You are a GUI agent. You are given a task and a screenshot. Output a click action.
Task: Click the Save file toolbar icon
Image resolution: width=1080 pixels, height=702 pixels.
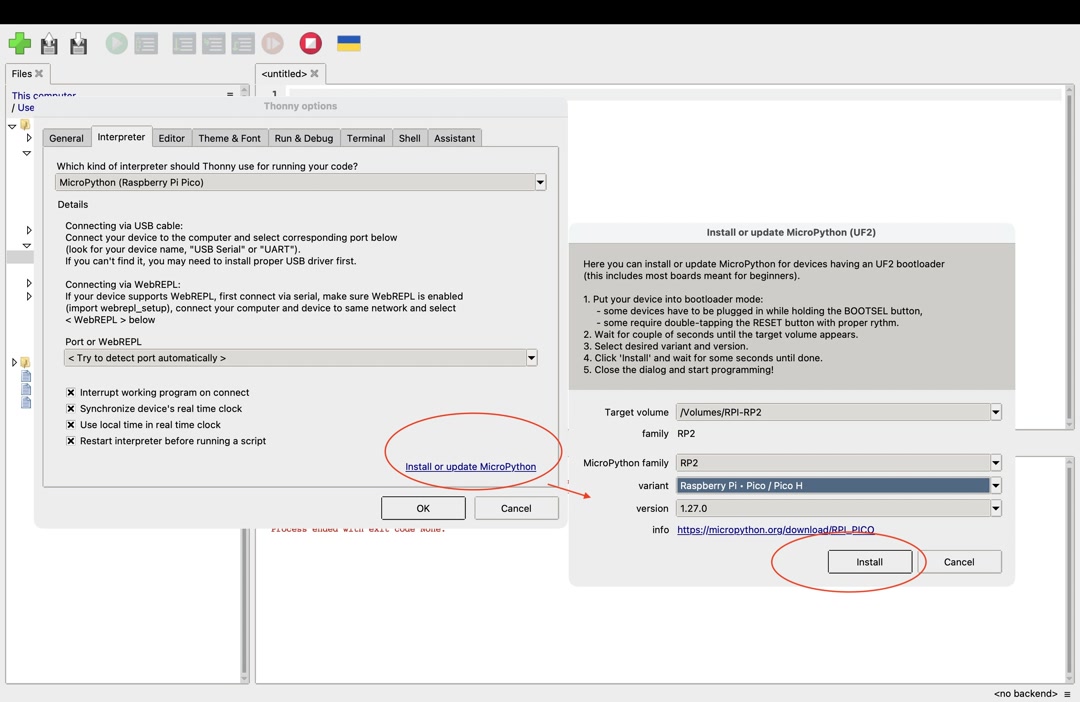coord(79,44)
